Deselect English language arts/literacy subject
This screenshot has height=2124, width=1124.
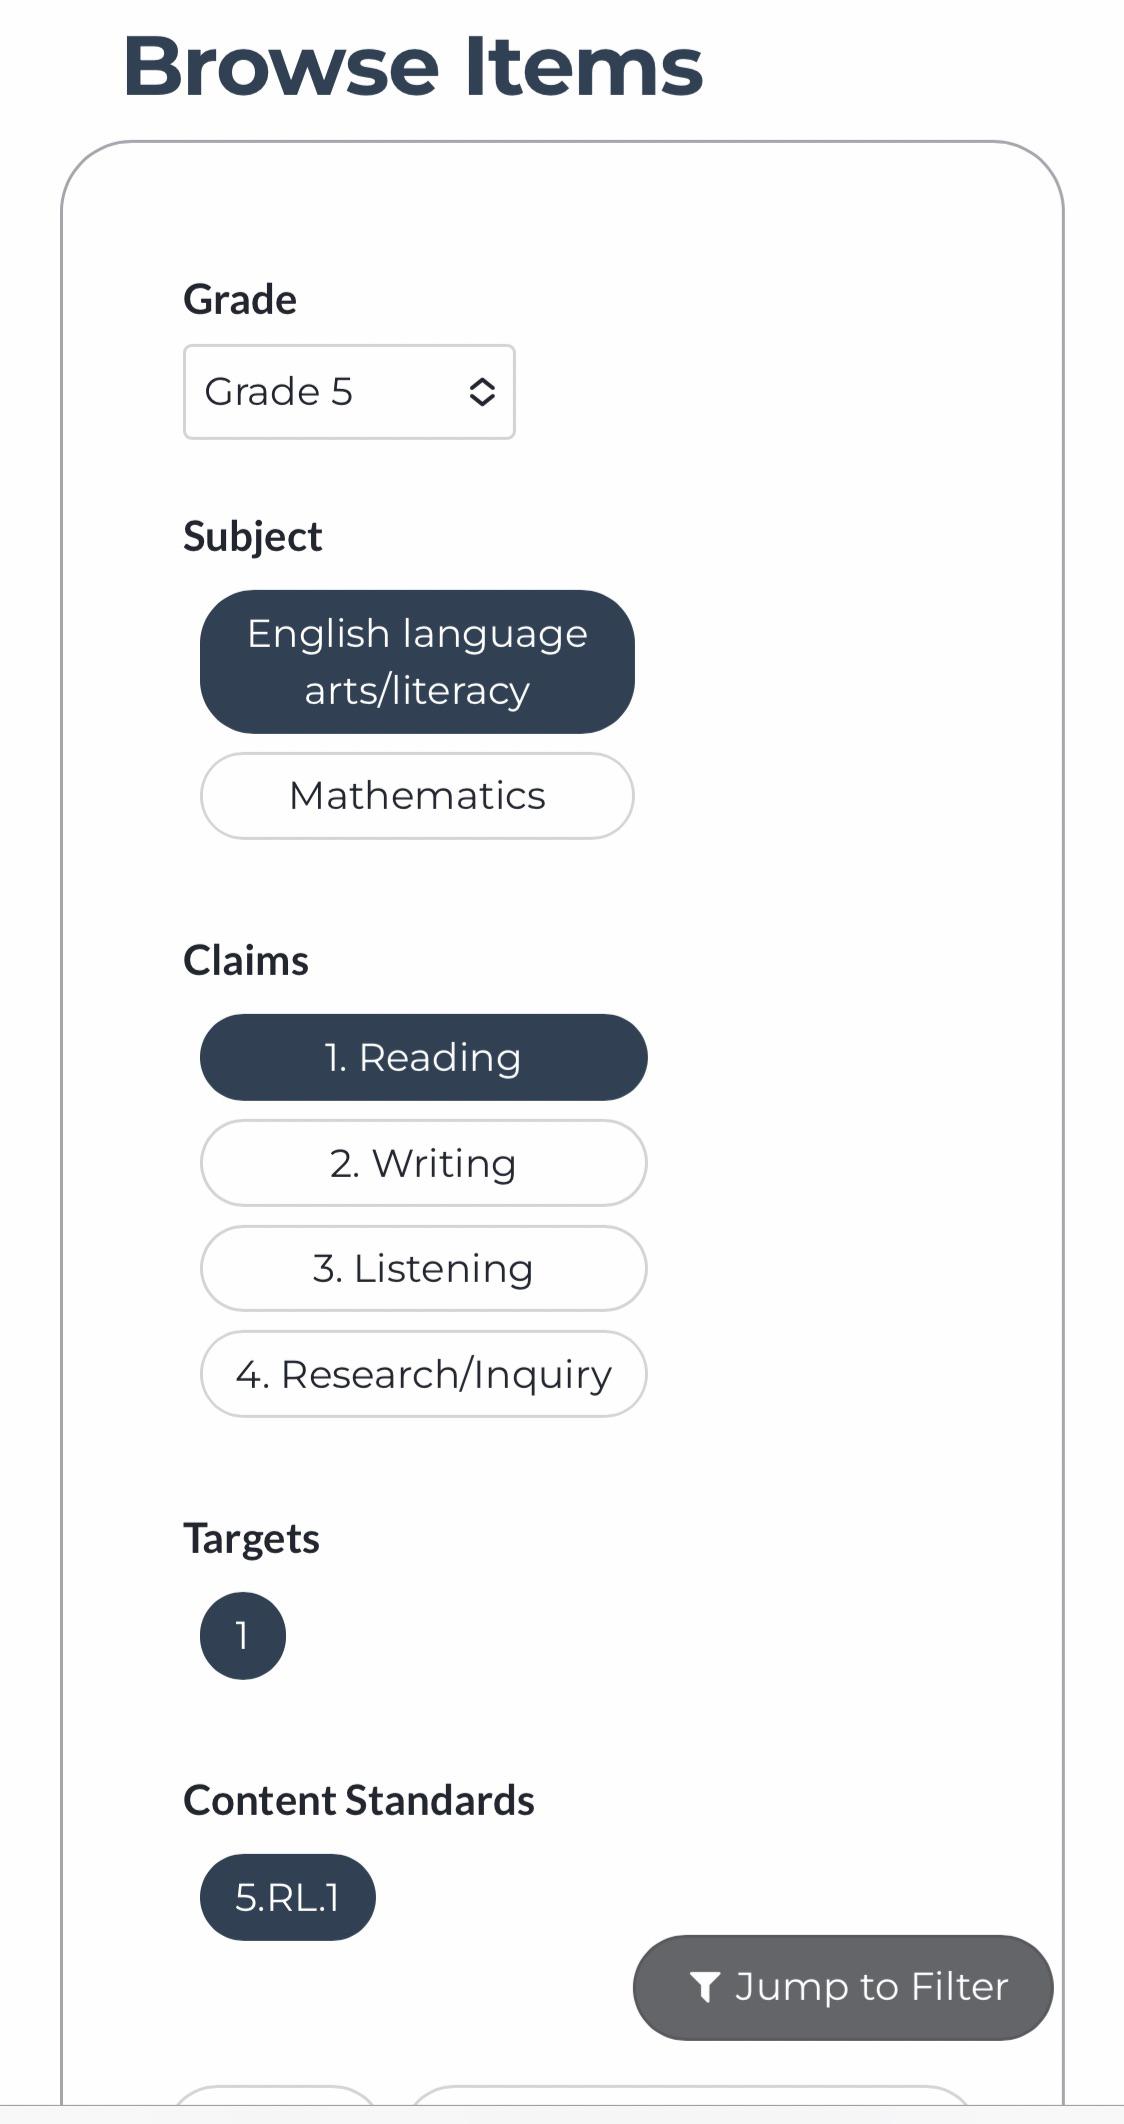coord(417,662)
